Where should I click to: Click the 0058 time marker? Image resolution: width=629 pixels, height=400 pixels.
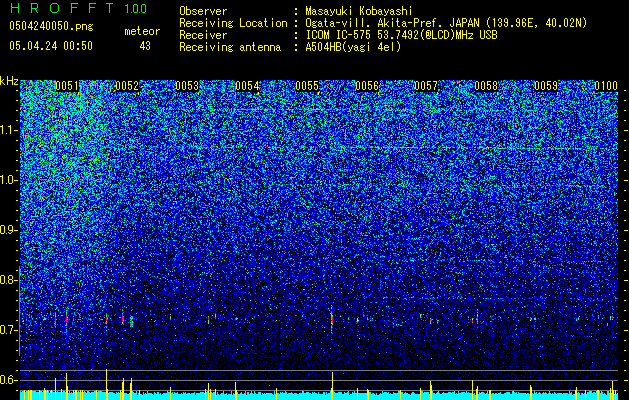486,86
